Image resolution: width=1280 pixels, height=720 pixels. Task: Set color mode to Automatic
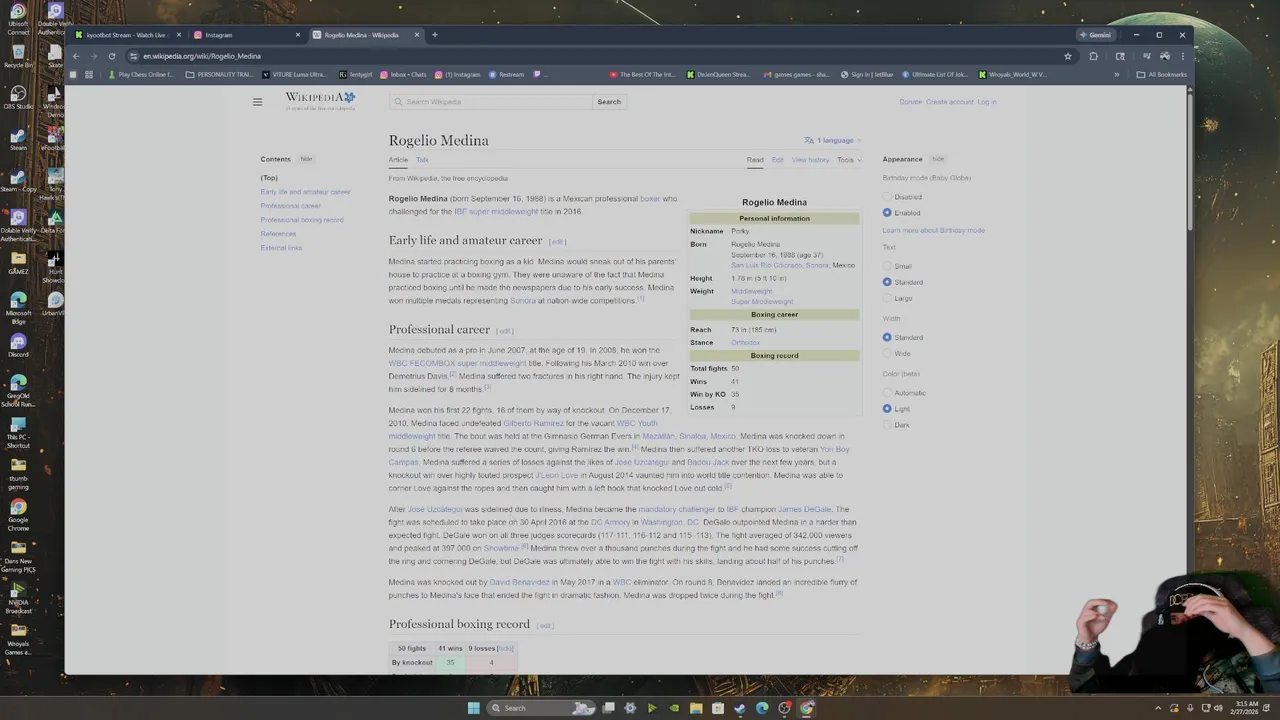[887, 393]
